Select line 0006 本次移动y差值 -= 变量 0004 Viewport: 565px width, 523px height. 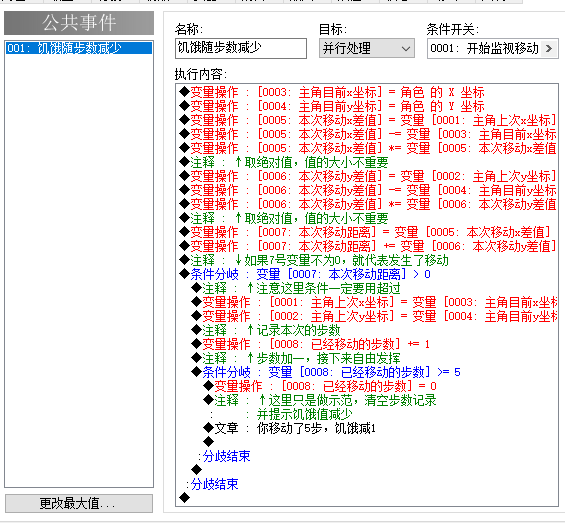pos(368,190)
